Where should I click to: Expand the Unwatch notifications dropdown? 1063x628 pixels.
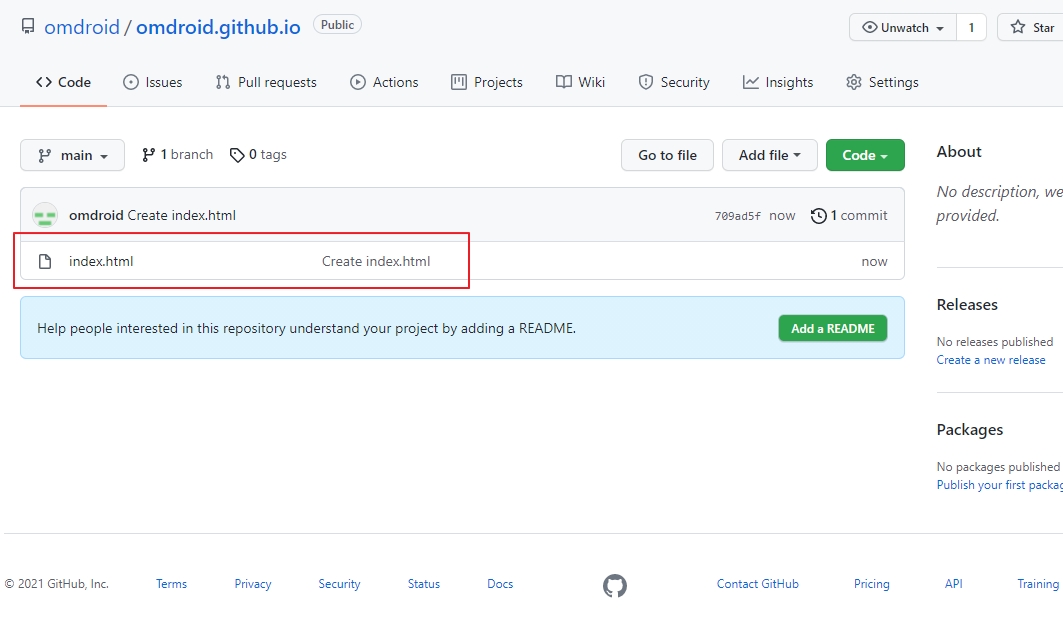[x=903, y=28]
